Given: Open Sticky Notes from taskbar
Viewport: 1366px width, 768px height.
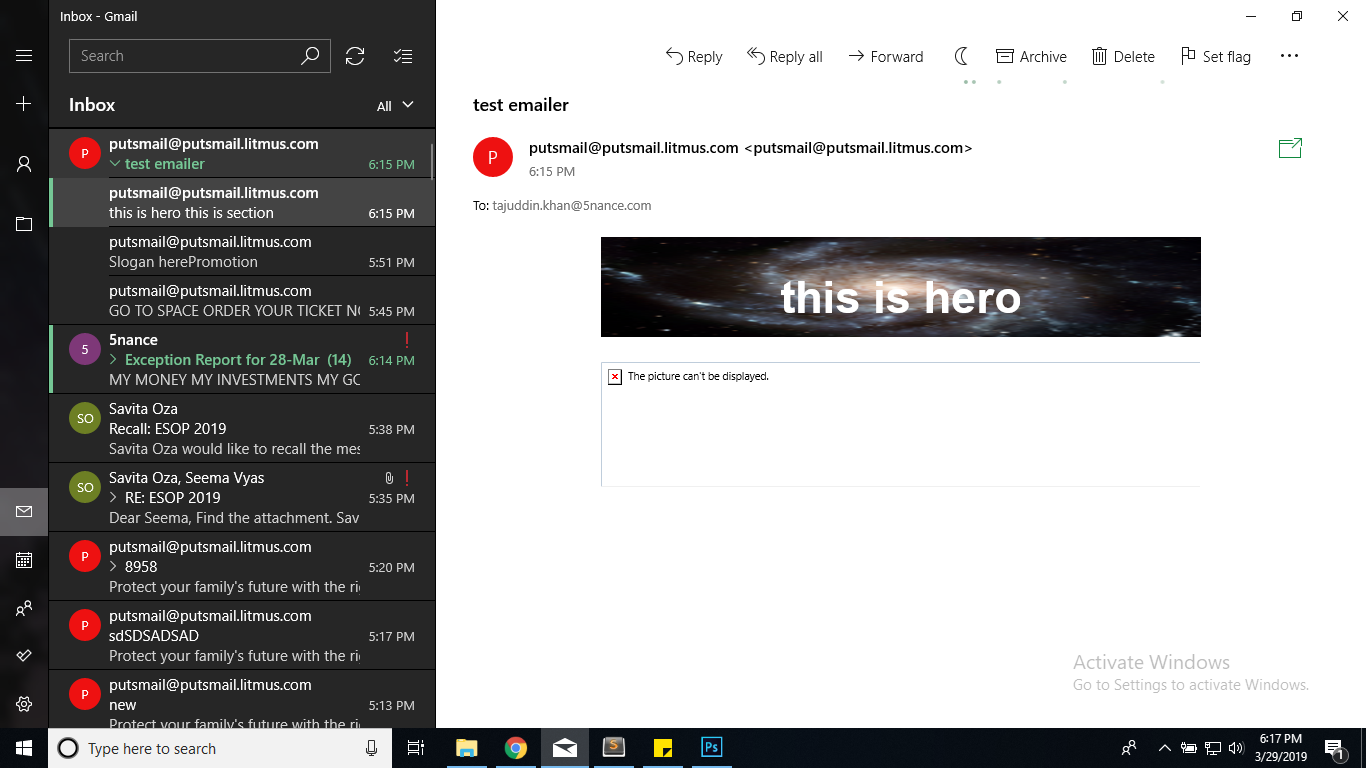Looking at the screenshot, I should (662, 748).
